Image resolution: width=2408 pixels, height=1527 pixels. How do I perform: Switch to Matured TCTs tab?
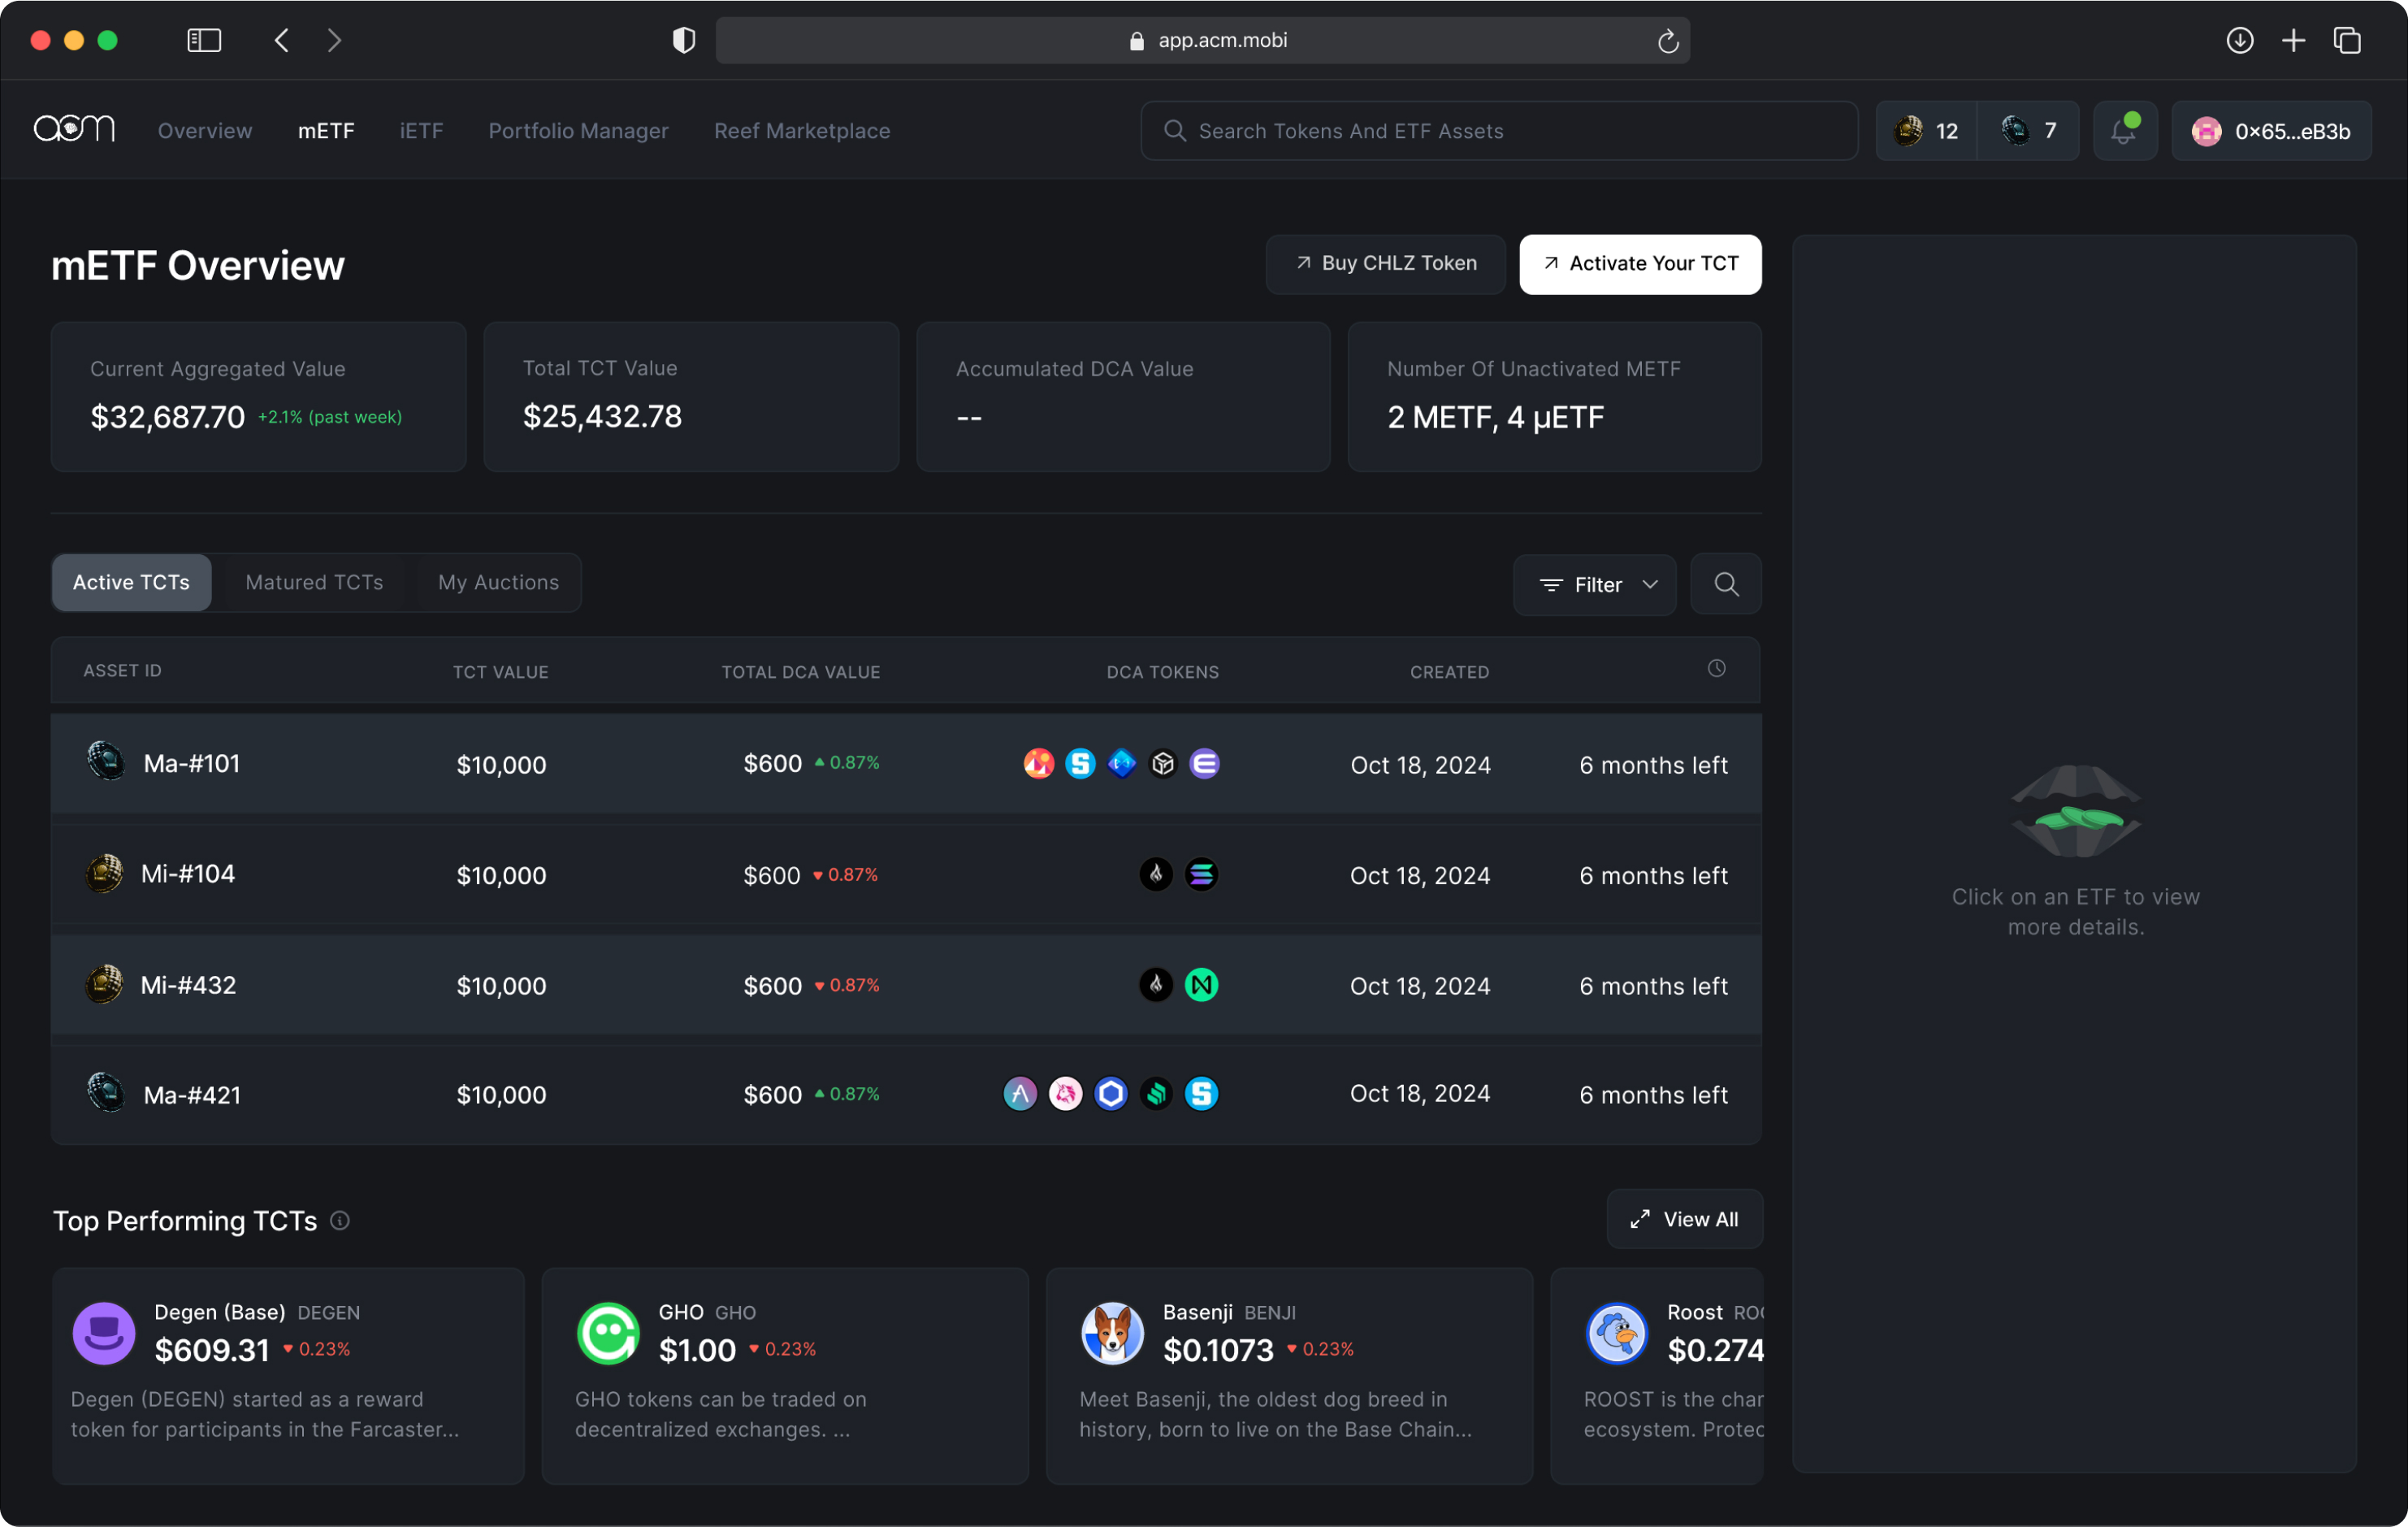[314, 582]
